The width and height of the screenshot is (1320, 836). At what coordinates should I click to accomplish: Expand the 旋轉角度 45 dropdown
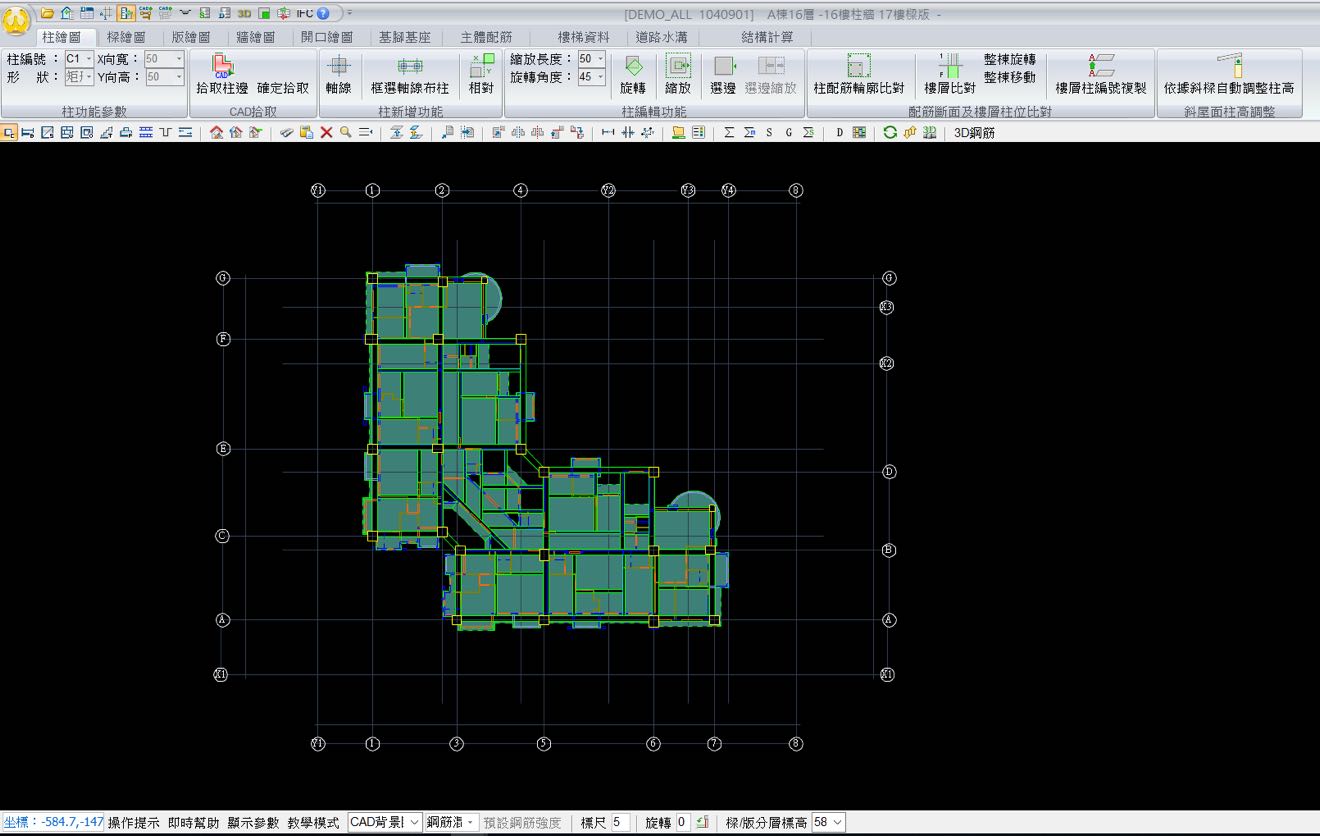coord(600,77)
